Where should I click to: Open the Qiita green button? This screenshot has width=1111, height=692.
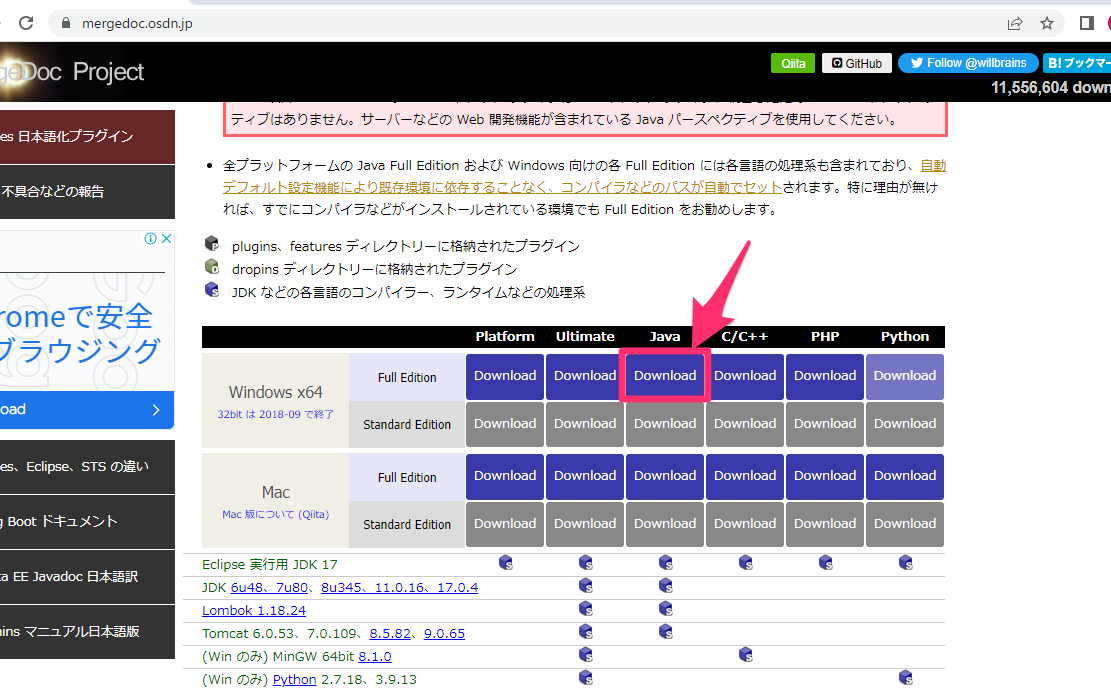tap(793, 63)
